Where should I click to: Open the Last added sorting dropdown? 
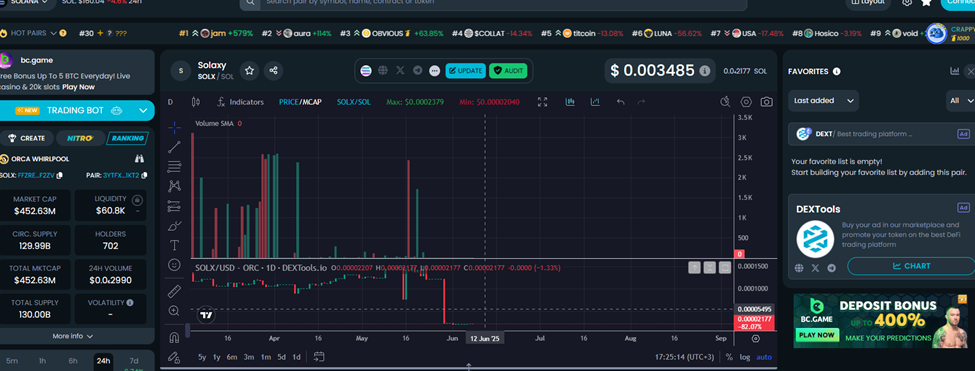(x=823, y=101)
